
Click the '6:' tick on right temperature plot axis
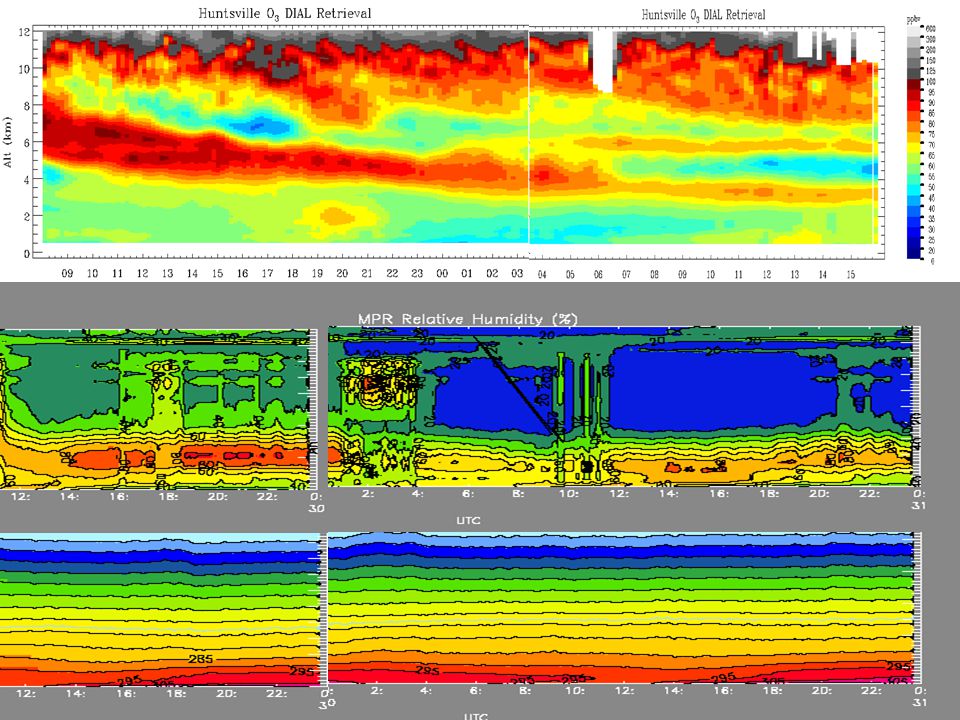pos(476,691)
